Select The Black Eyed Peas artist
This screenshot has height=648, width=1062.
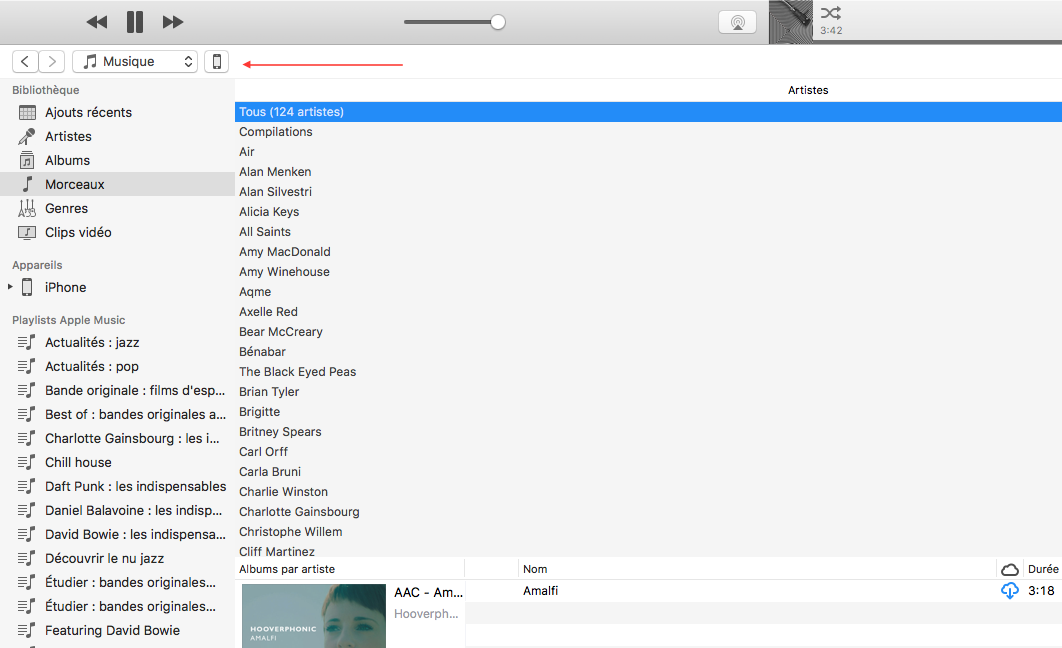648,372
